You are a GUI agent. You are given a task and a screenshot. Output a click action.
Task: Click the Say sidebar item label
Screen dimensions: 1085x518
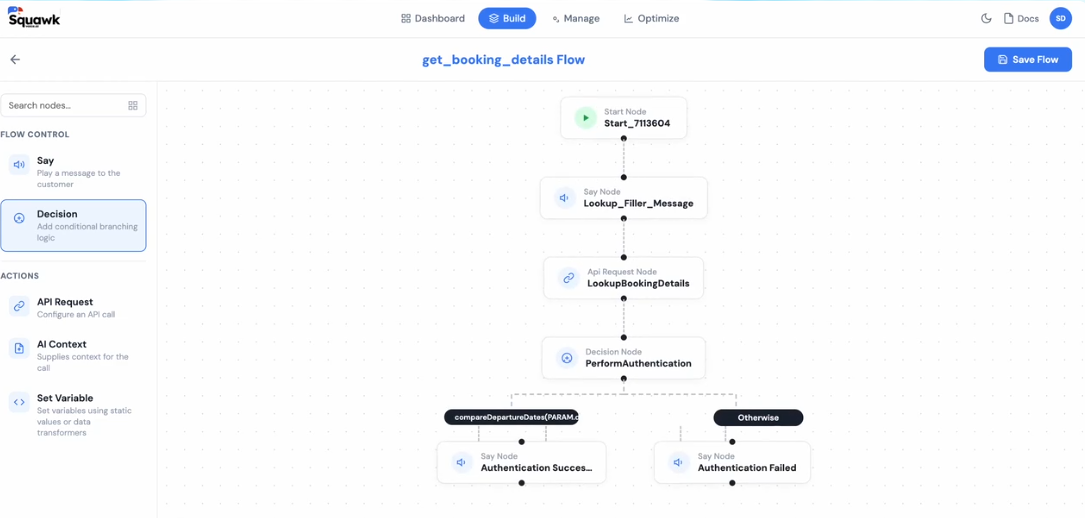[x=46, y=160]
